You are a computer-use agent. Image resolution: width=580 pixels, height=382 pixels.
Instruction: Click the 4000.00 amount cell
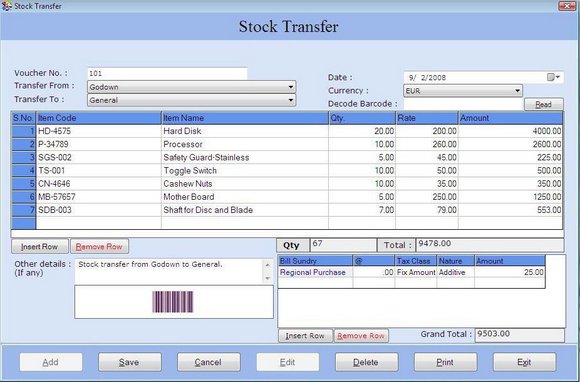point(510,131)
